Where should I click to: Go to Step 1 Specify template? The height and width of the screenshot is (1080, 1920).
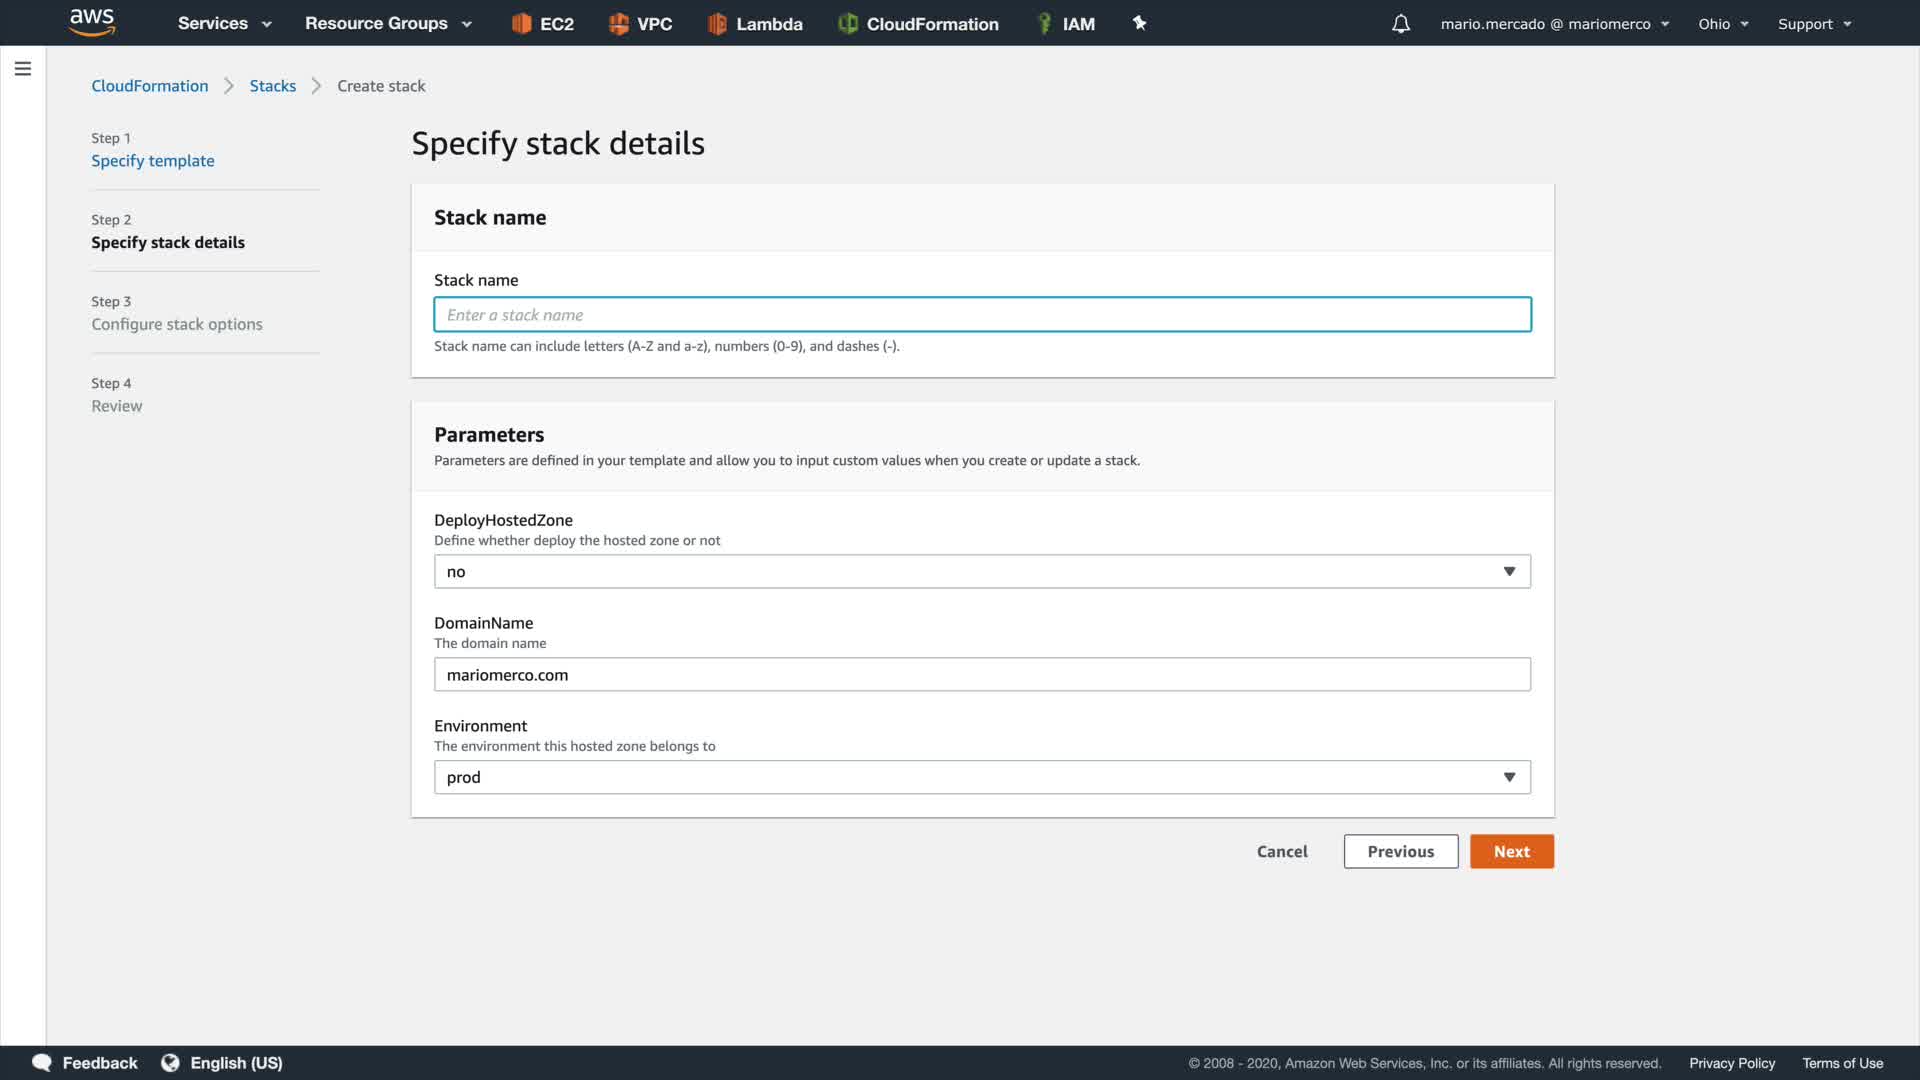[153, 161]
